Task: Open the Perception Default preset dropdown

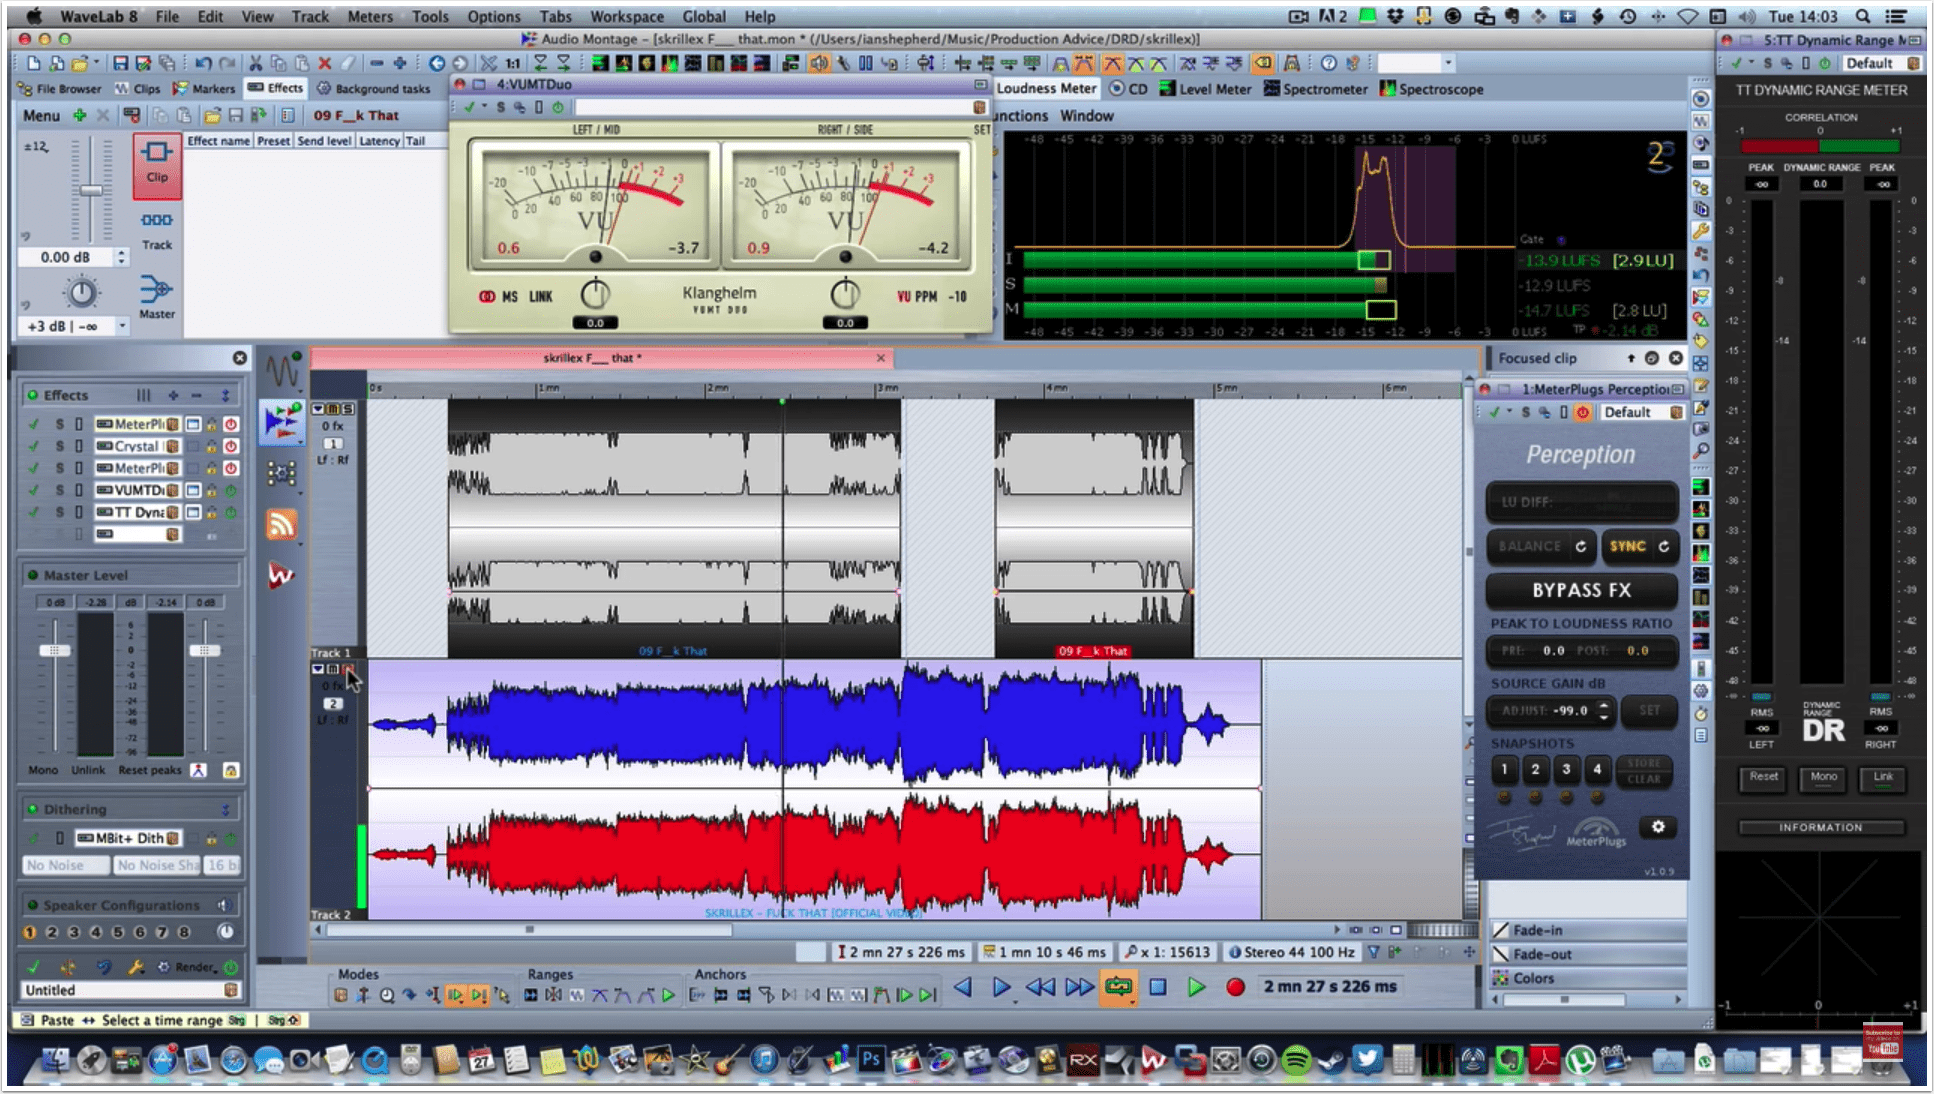Action: 1628,412
